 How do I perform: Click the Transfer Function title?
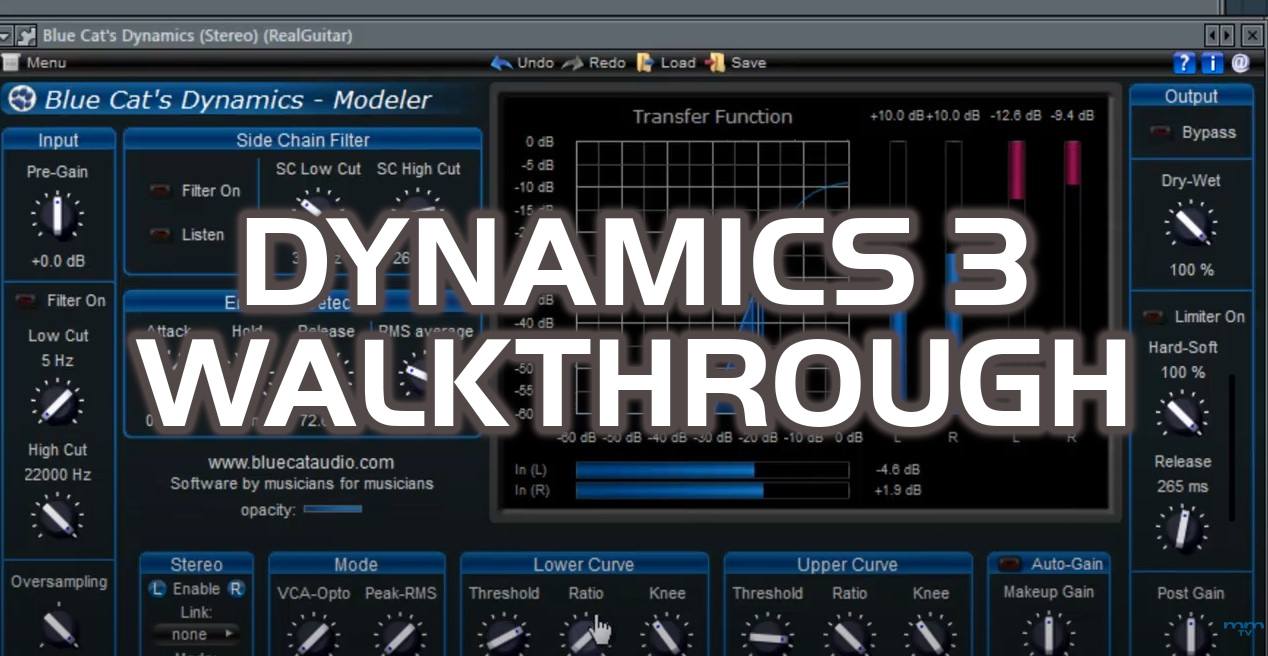click(712, 117)
